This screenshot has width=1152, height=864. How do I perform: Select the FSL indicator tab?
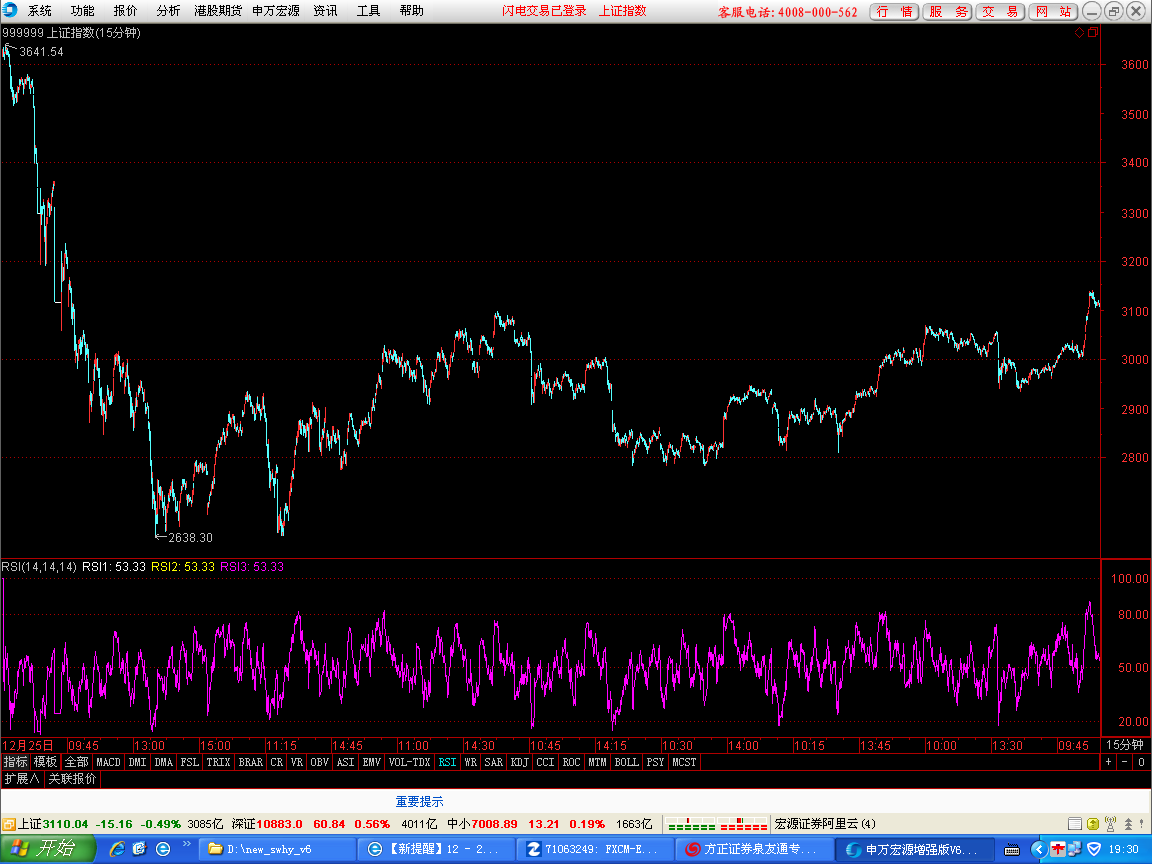pos(190,762)
